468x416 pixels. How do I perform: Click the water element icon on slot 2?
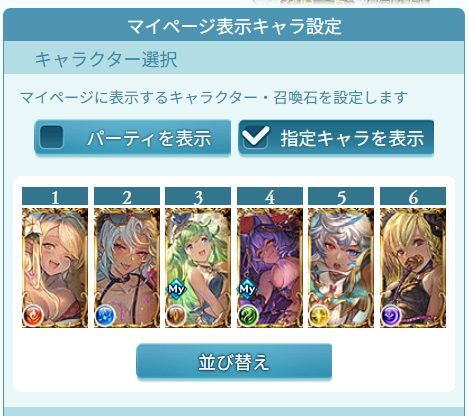click(x=105, y=316)
